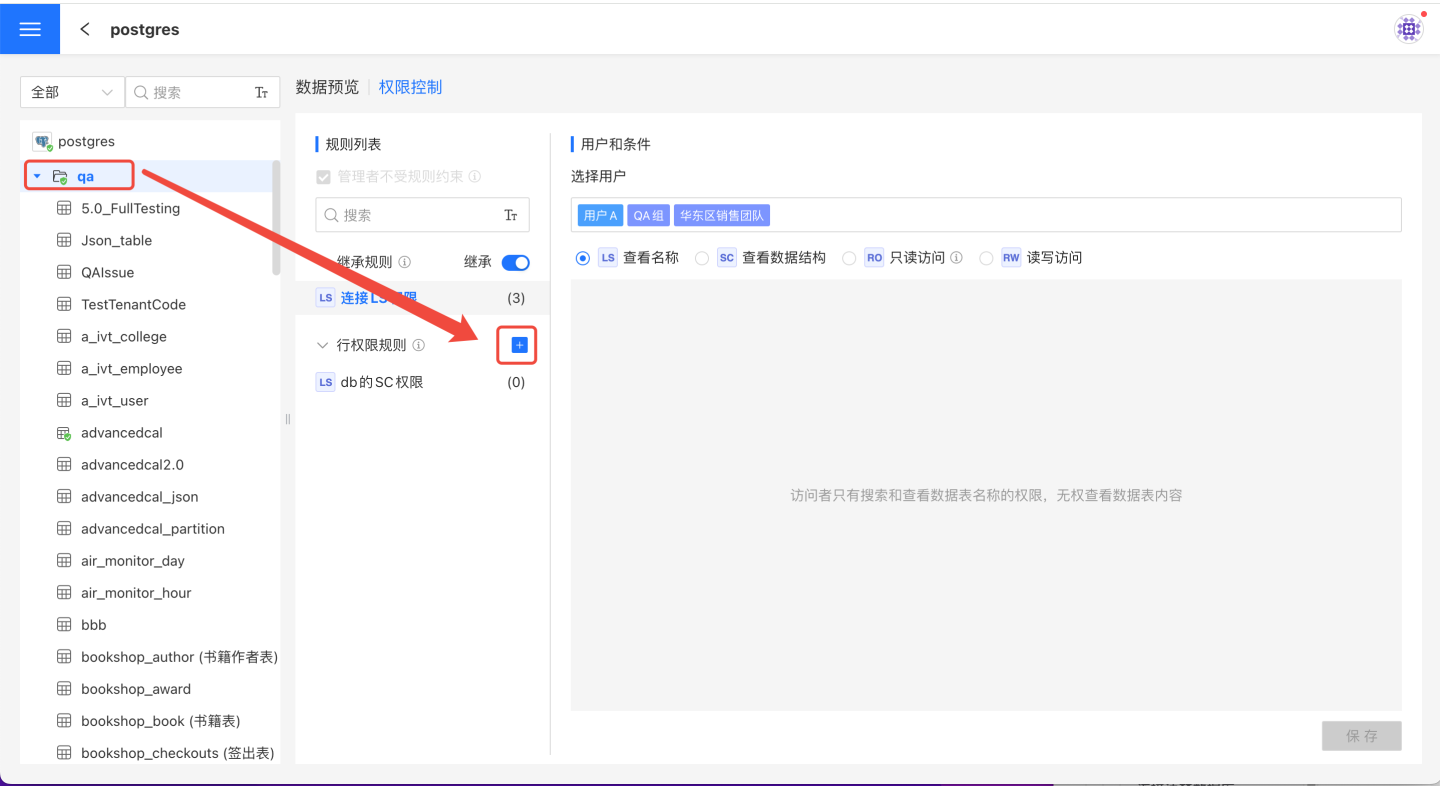Select the 读写访问 radio option
1440x786 pixels.
pyautogui.click(x=986, y=258)
